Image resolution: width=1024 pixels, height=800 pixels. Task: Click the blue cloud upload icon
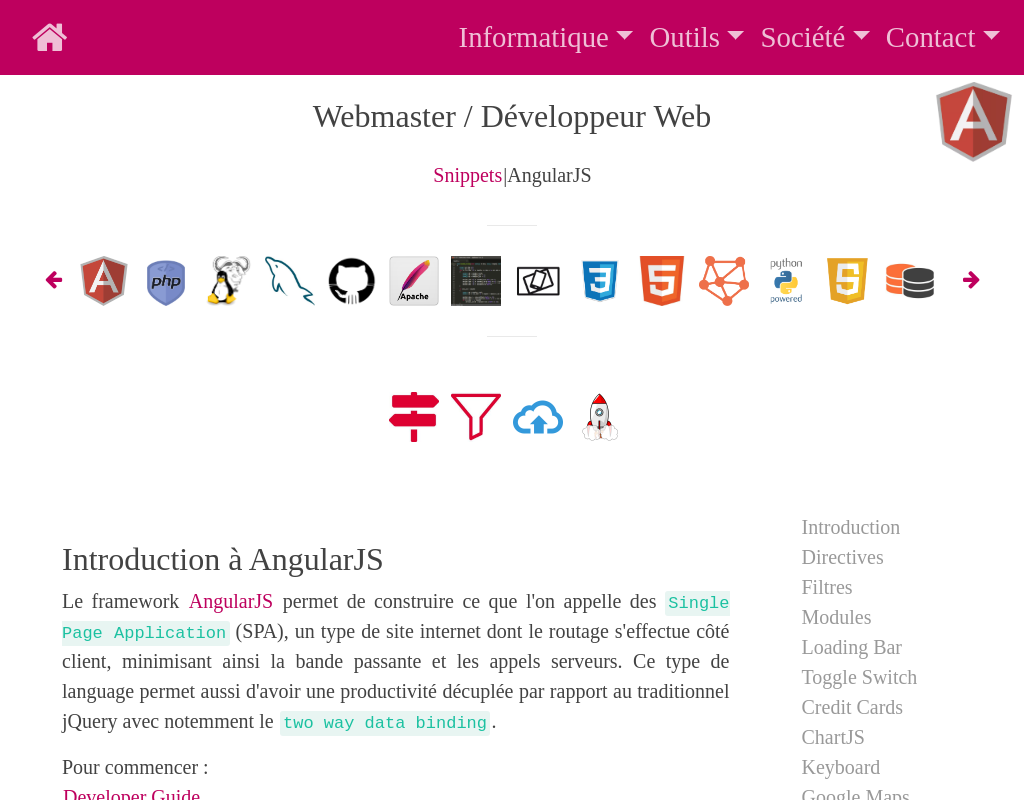[x=538, y=417]
